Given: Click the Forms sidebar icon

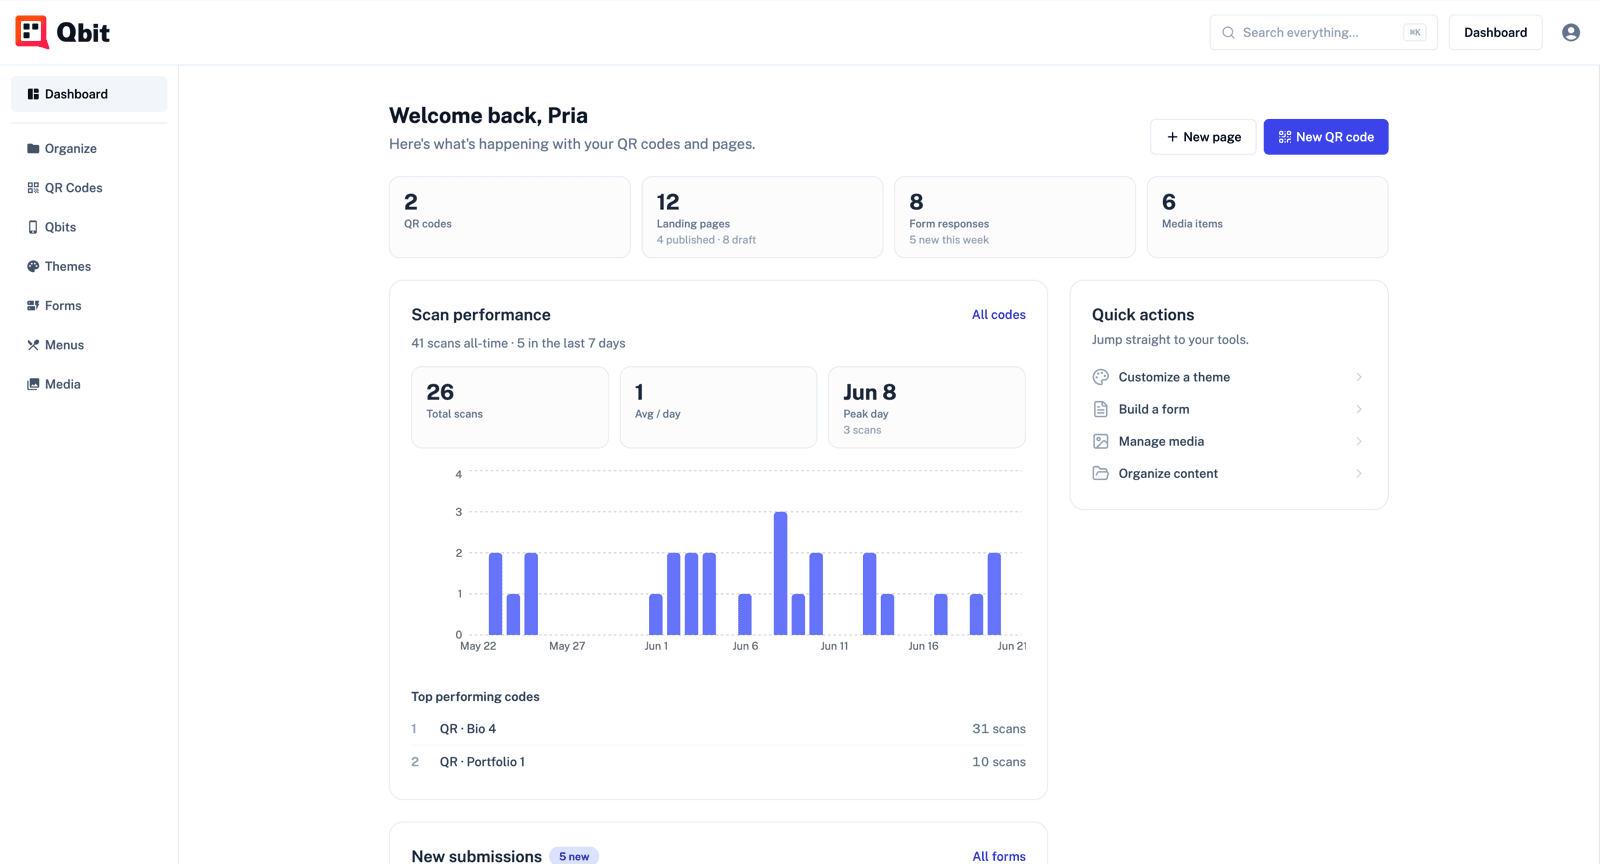Looking at the screenshot, I should pyautogui.click(x=33, y=306).
